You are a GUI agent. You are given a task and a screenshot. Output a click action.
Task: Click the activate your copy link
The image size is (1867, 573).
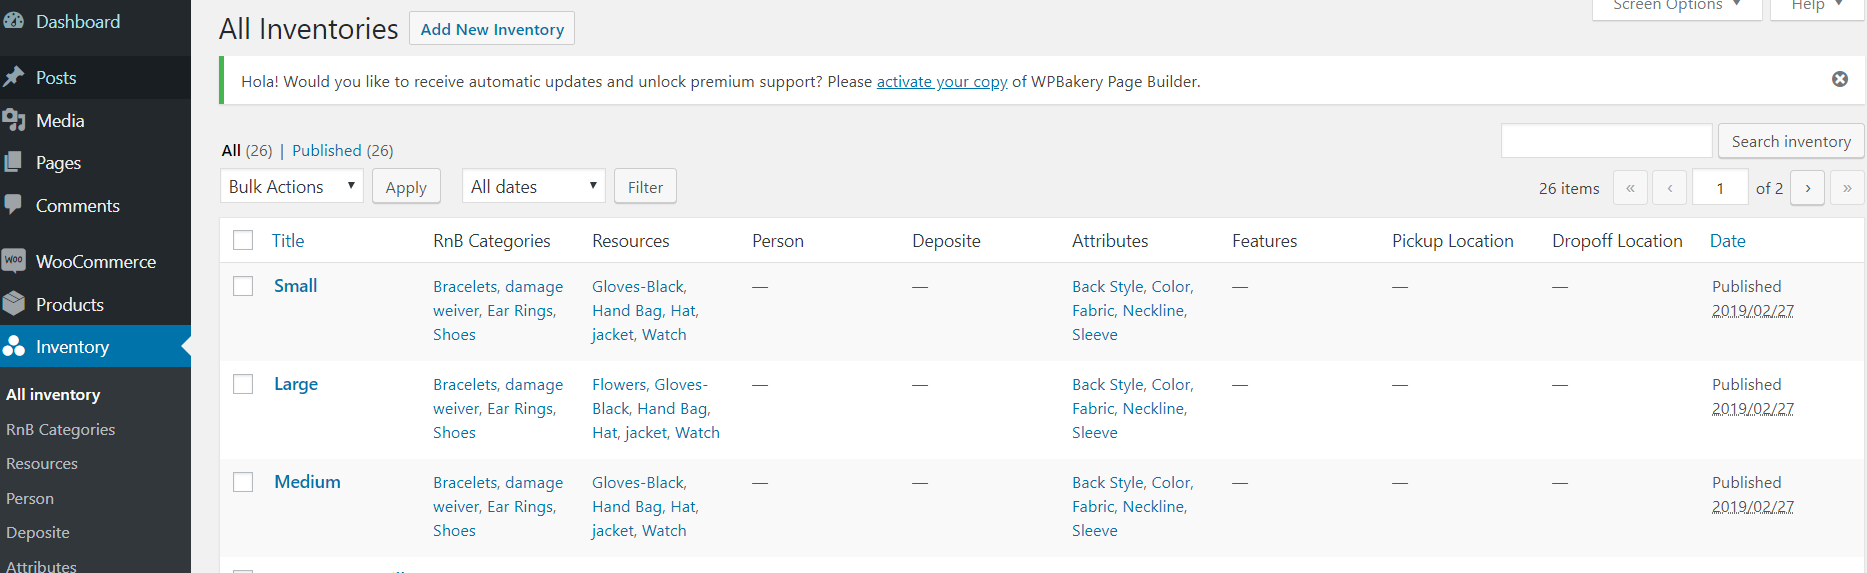(x=941, y=82)
